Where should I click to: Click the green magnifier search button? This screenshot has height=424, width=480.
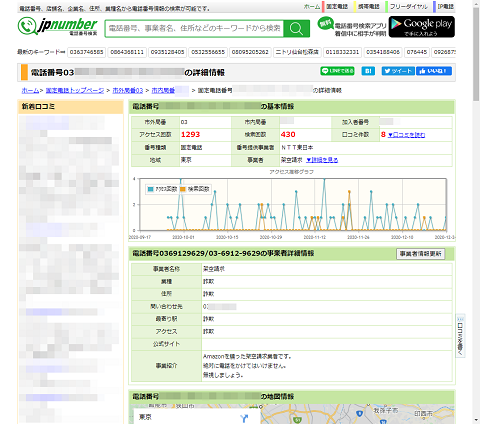(x=296, y=28)
